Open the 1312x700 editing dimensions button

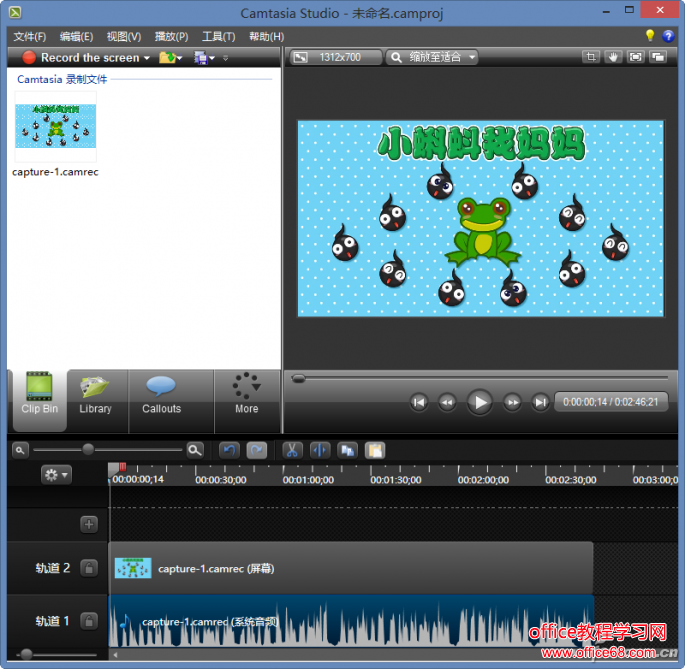pos(336,57)
